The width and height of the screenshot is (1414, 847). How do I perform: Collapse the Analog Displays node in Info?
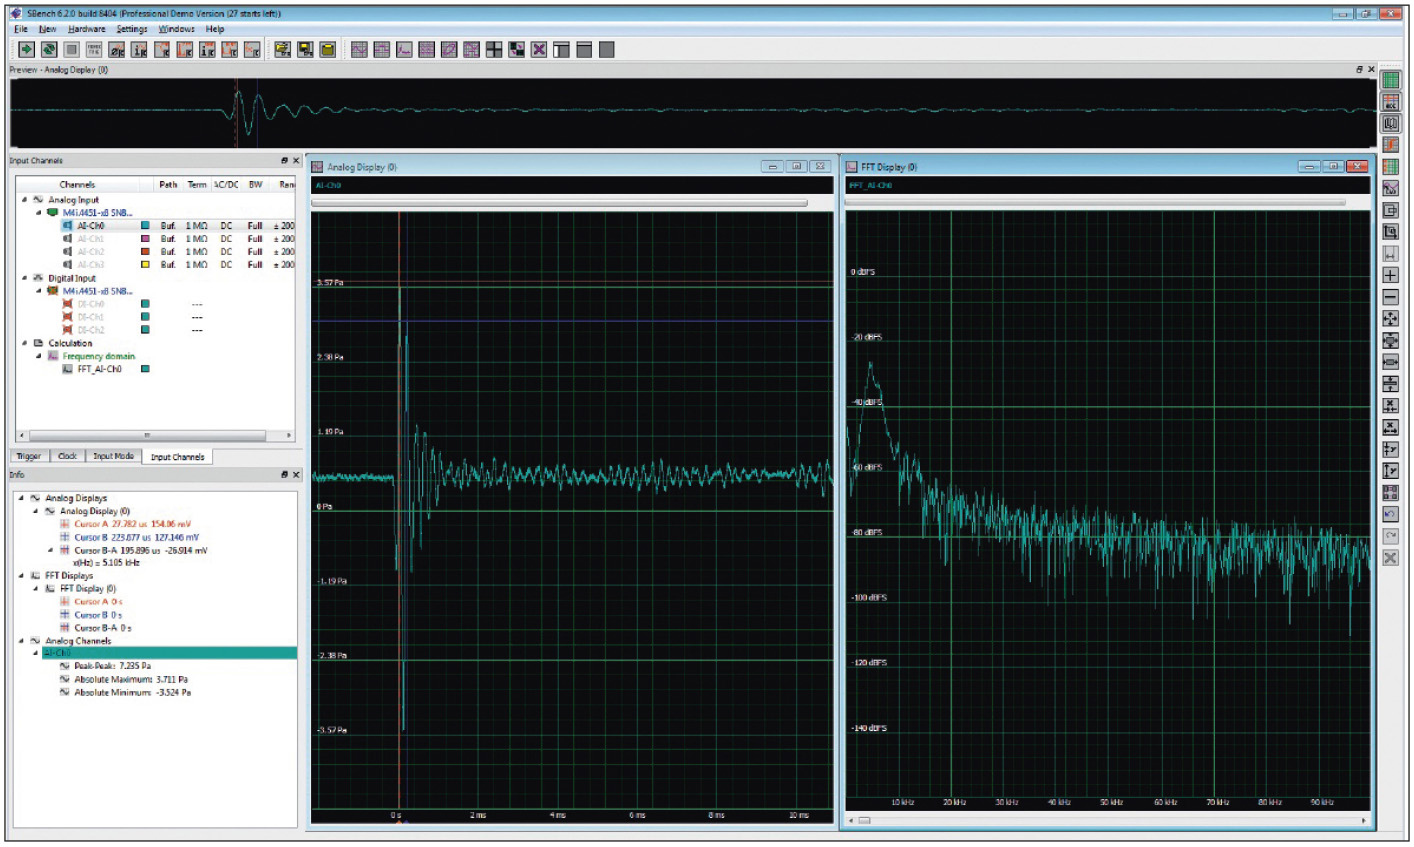pos(21,498)
